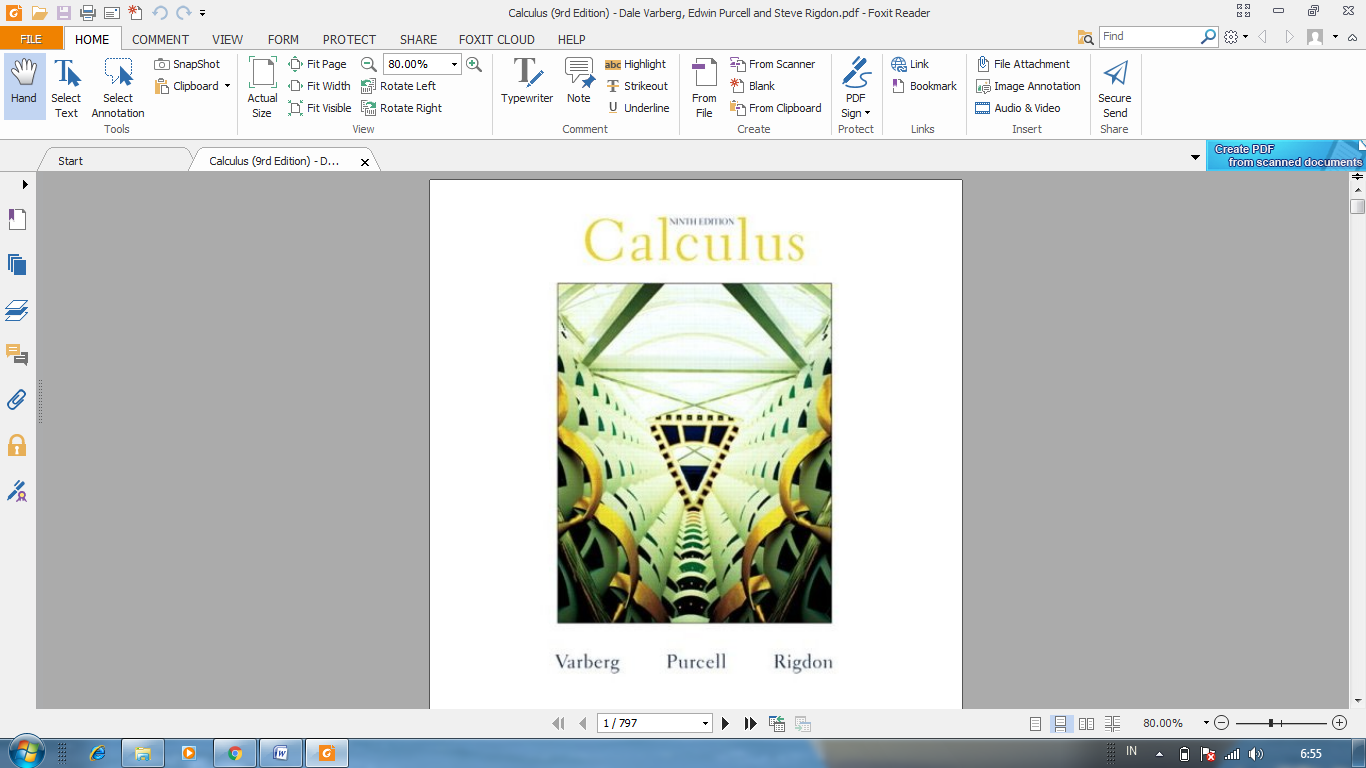This screenshot has height=768, width=1366.
Task: Choose the Highlight tool
Action: tap(636, 64)
